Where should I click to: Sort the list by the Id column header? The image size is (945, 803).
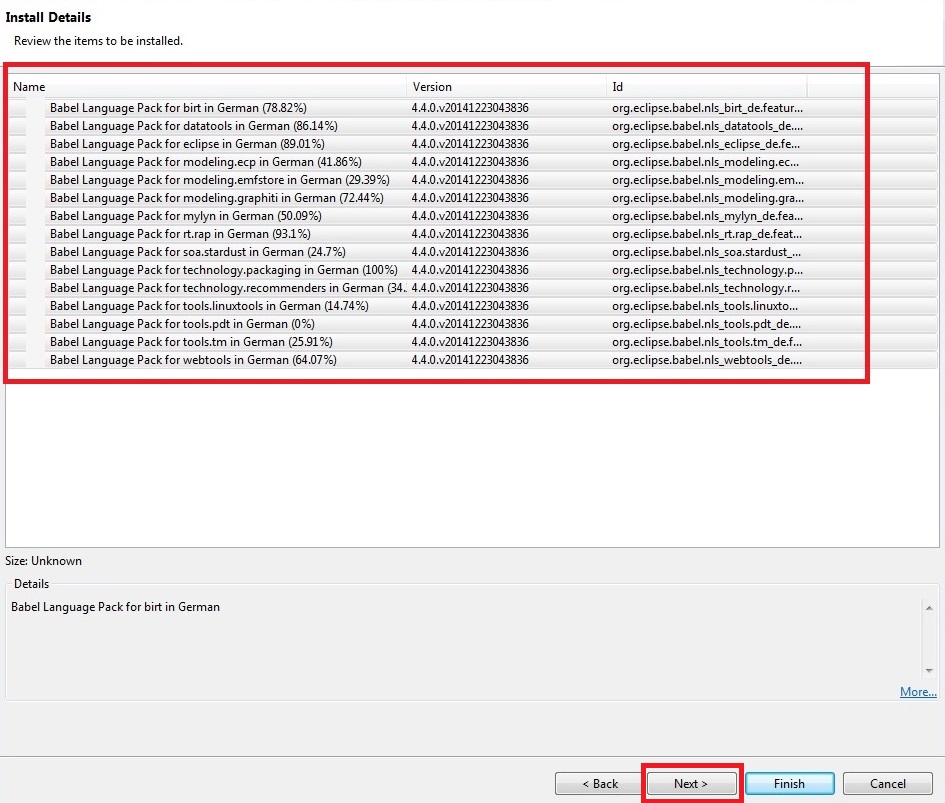click(706, 87)
